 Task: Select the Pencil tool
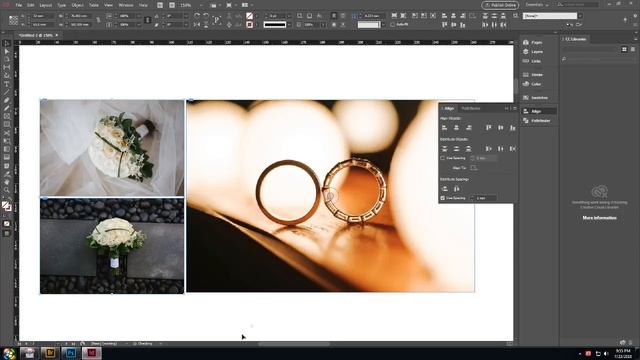pyautogui.click(x=7, y=109)
